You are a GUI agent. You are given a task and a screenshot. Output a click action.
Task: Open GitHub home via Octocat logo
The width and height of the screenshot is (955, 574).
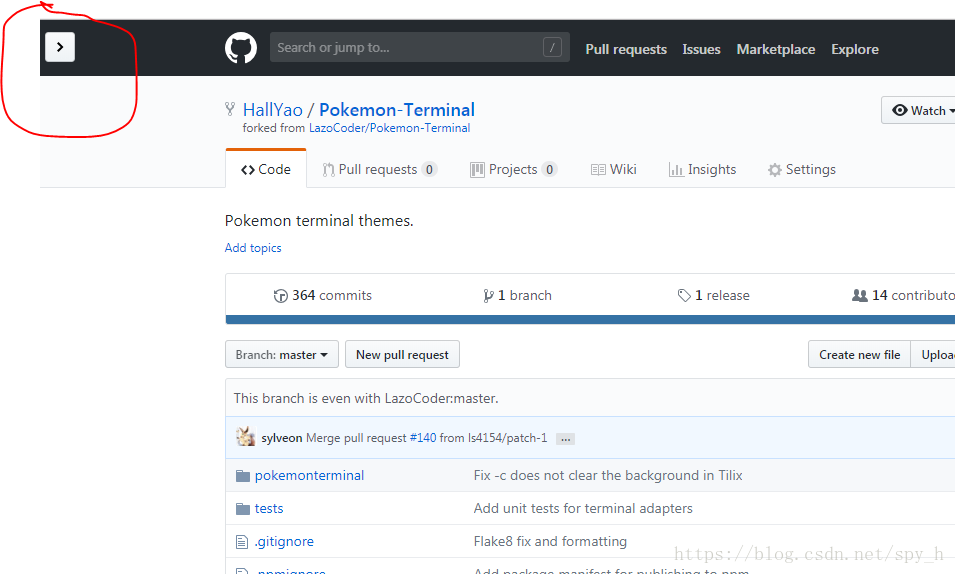[x=241, y=48]
